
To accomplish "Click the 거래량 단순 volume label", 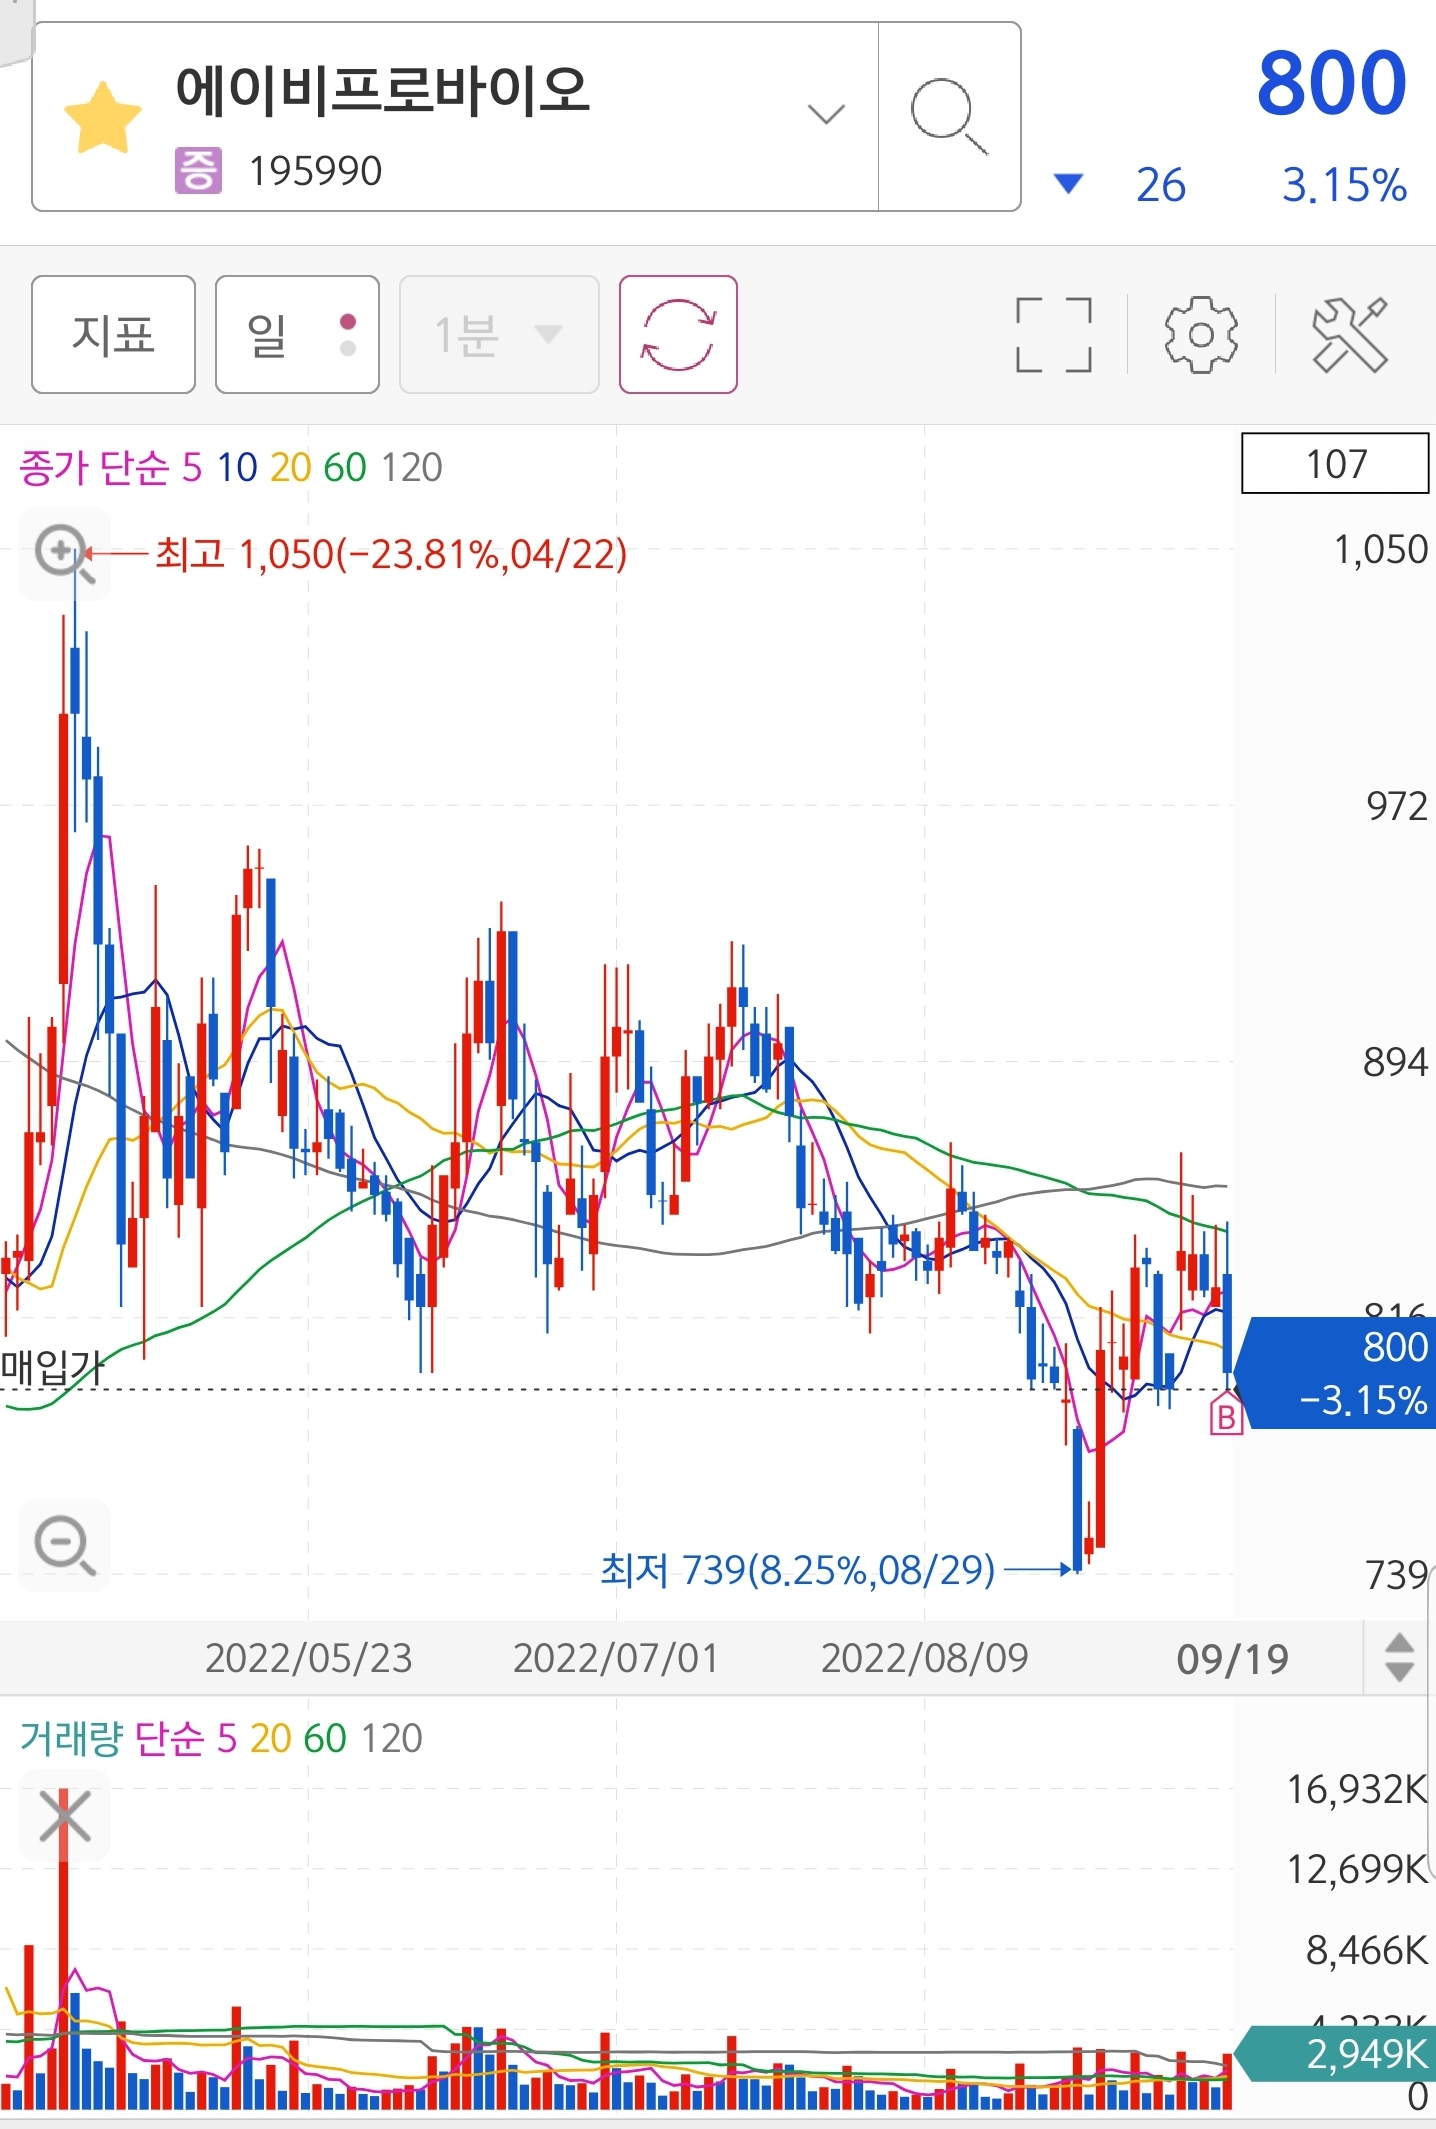I will [112, 1738].
